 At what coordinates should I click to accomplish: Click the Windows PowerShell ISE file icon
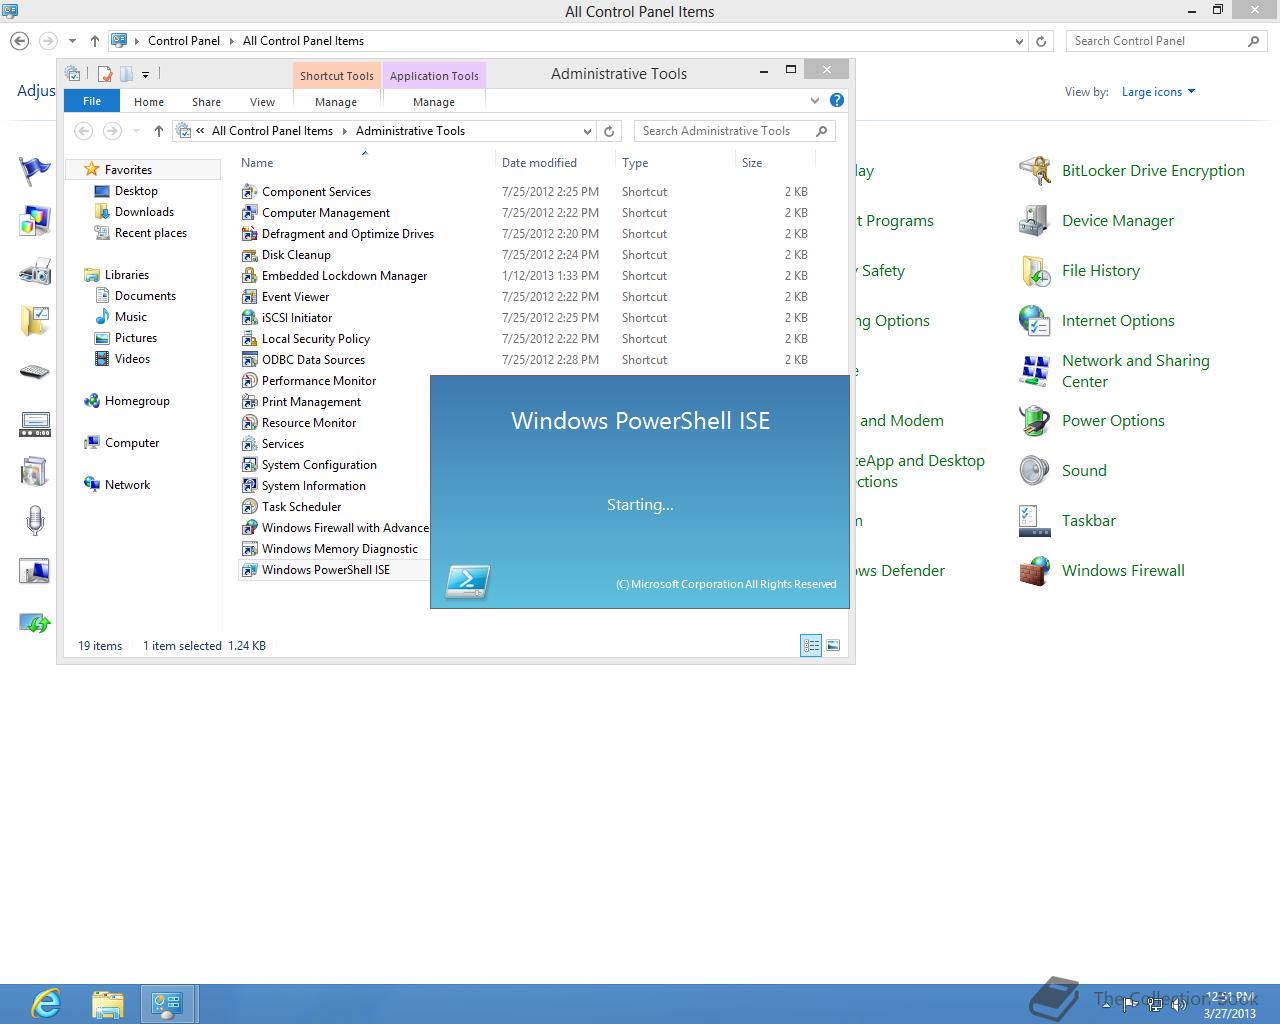click(x=249, y=569)
